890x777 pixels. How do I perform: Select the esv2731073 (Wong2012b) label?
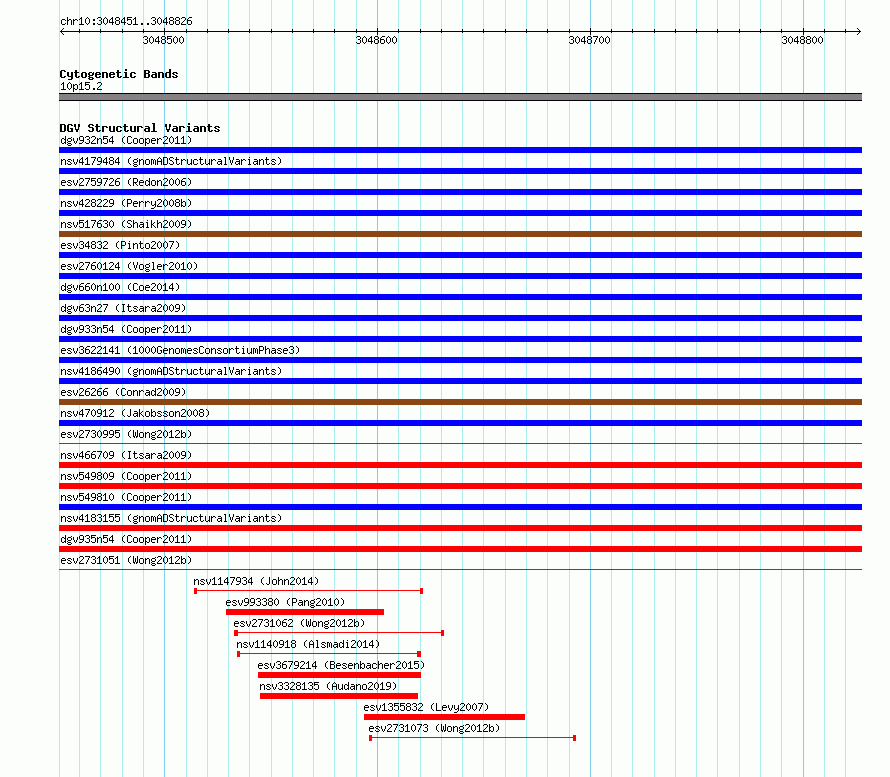[x=434, y=728]
